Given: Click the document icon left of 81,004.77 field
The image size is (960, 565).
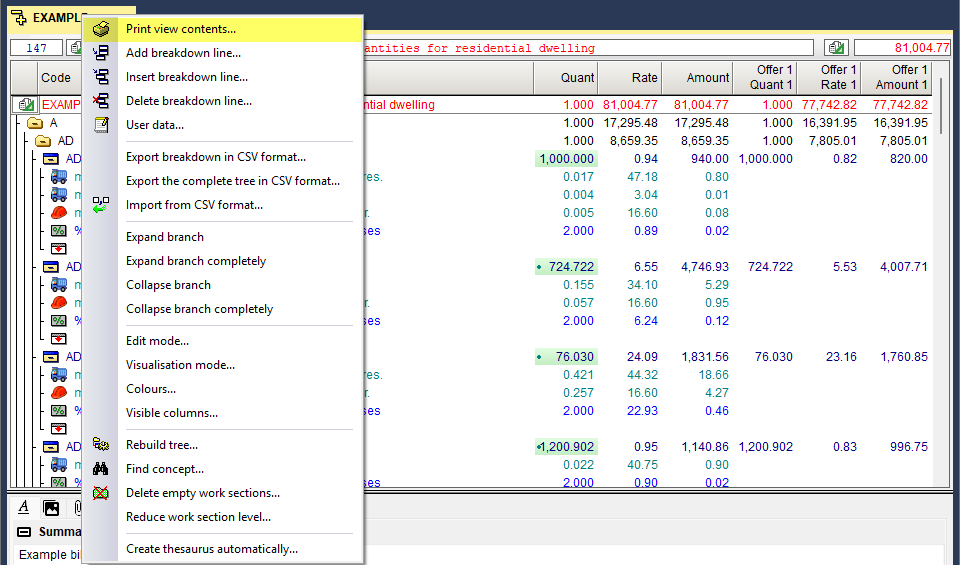Looking at the screenshot, I should point(836,48).
